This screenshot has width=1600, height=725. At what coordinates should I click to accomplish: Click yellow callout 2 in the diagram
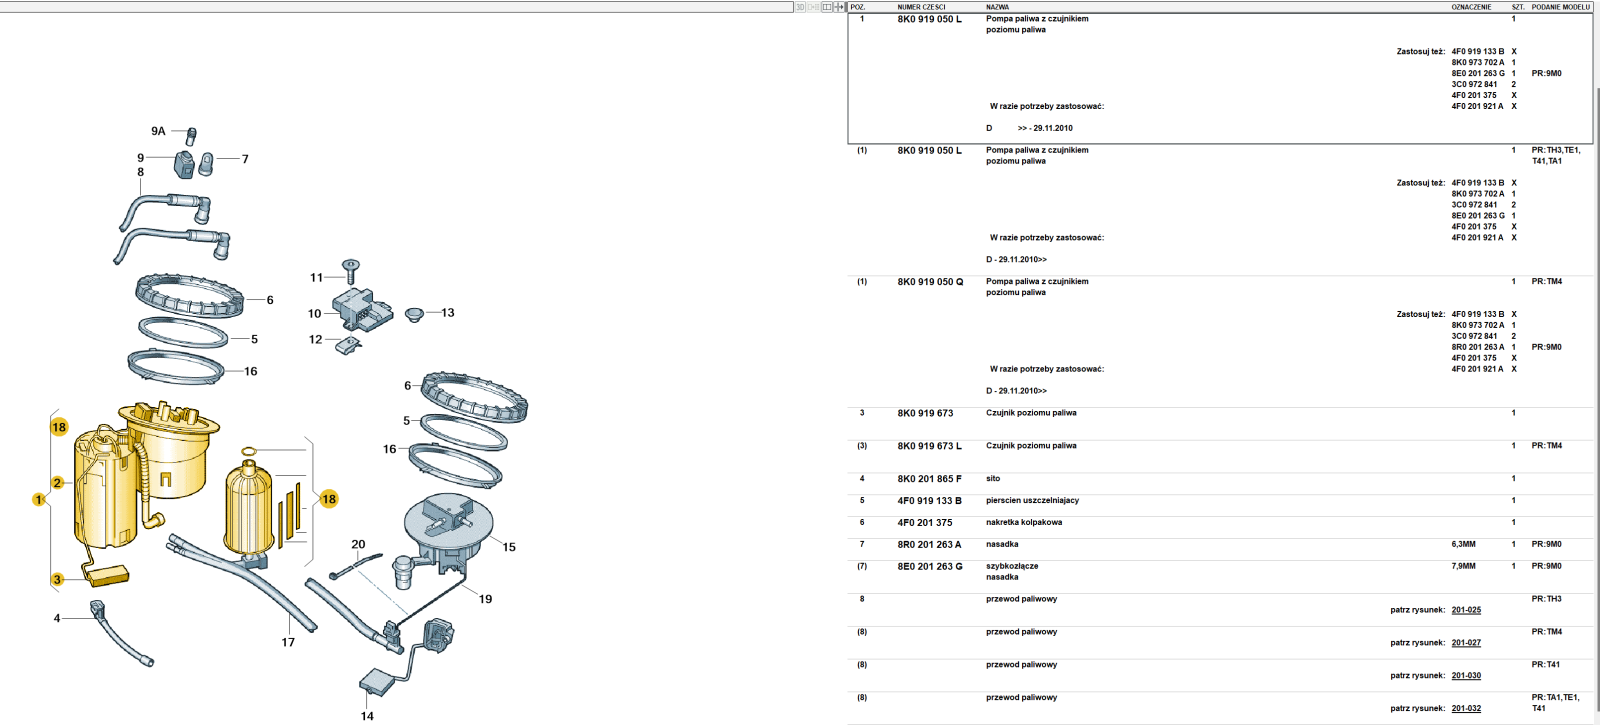coord(57,483)
